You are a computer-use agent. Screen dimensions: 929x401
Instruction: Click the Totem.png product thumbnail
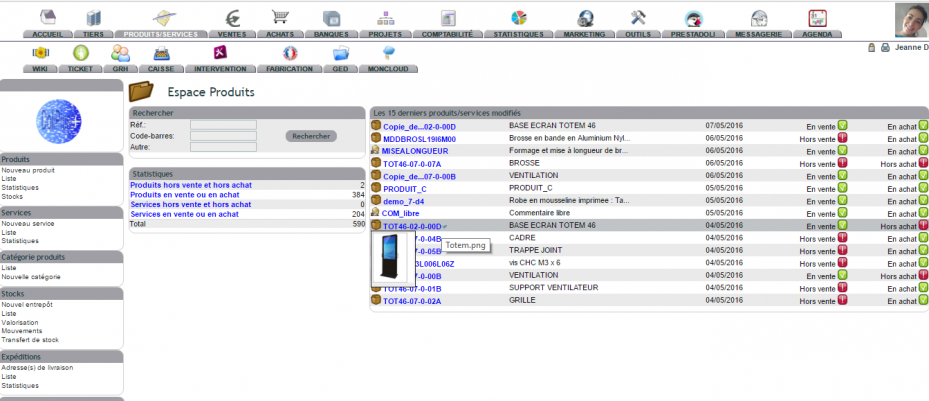click(393, 259)
